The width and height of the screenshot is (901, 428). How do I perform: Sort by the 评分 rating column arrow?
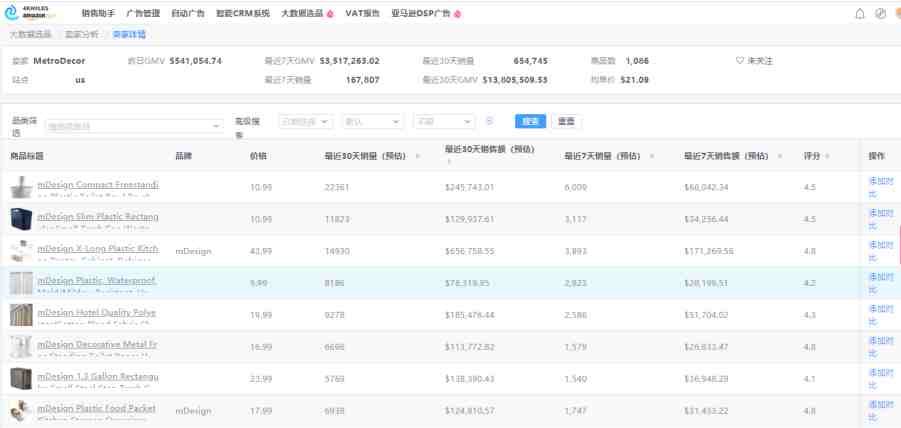click(x=827, y=156)
